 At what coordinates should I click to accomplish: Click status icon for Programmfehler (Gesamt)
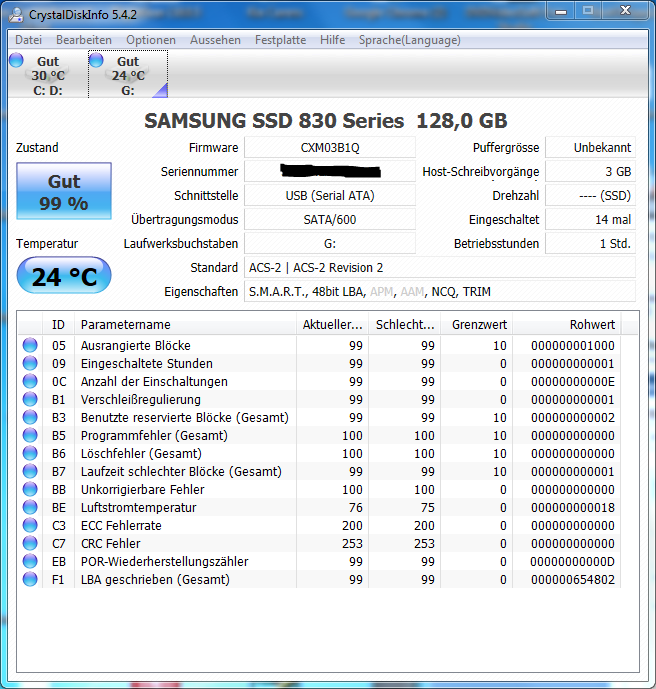[x=30, y=435]
